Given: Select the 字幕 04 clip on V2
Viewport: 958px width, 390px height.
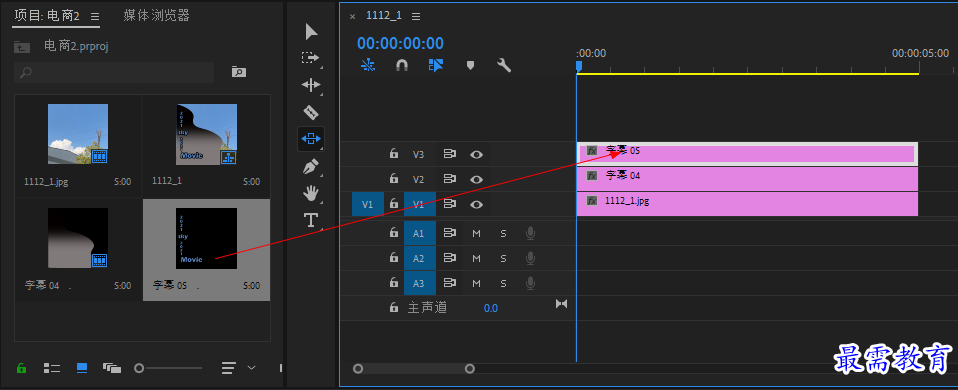Looking at the screenshot, I should (747, 179).
